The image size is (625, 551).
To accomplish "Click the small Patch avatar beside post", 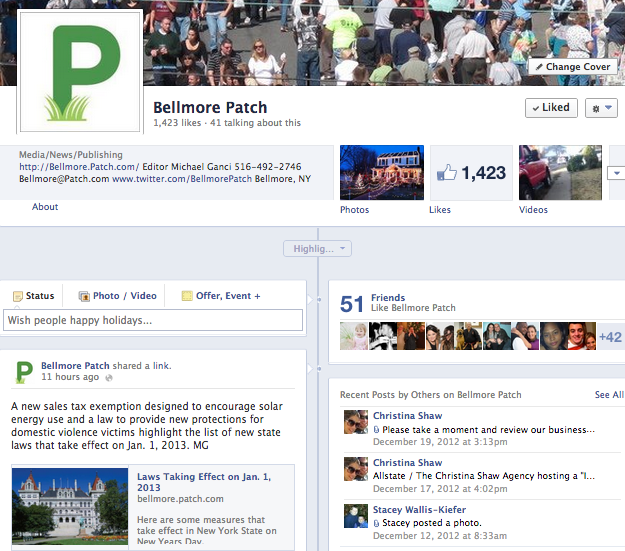I will [24, 372].
